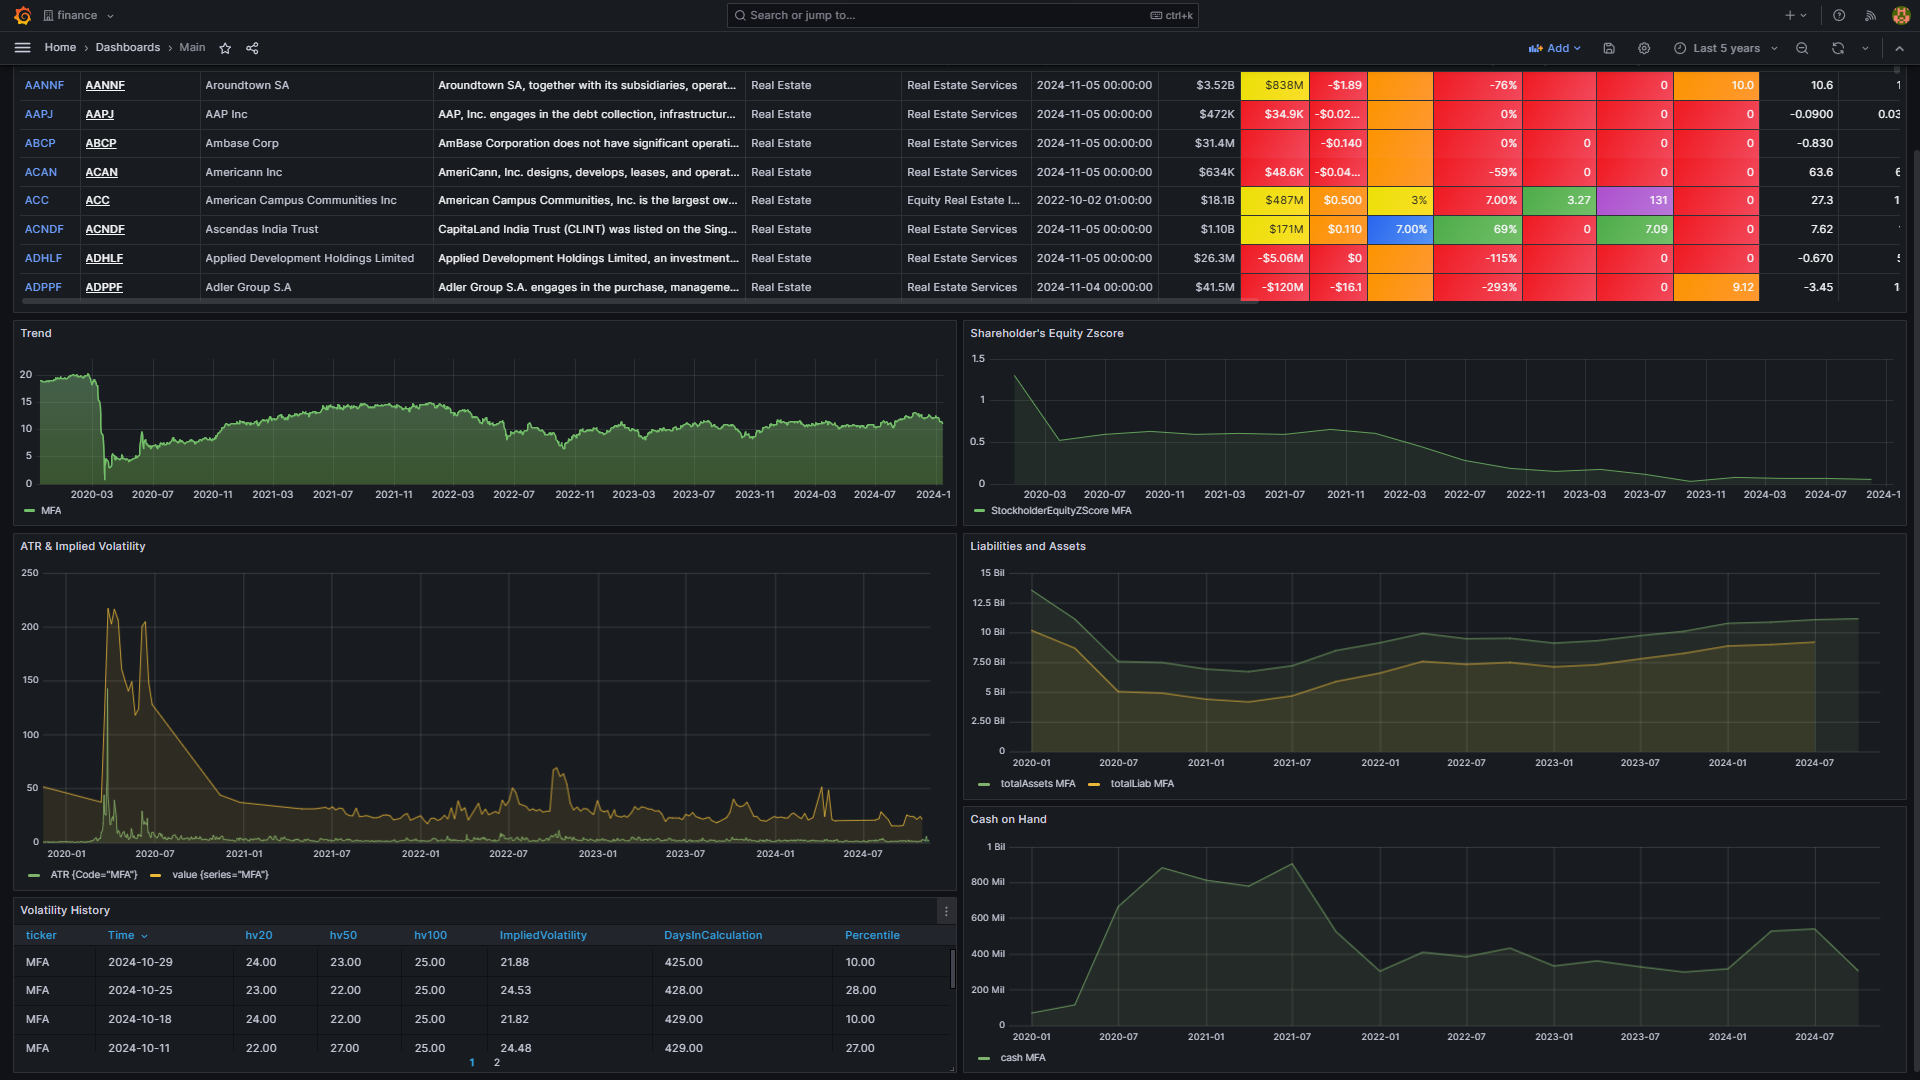Open the Volatility History panel menu
Image resolution: width=1920 pixels, height=1080 pixels.
pos(945,911)
